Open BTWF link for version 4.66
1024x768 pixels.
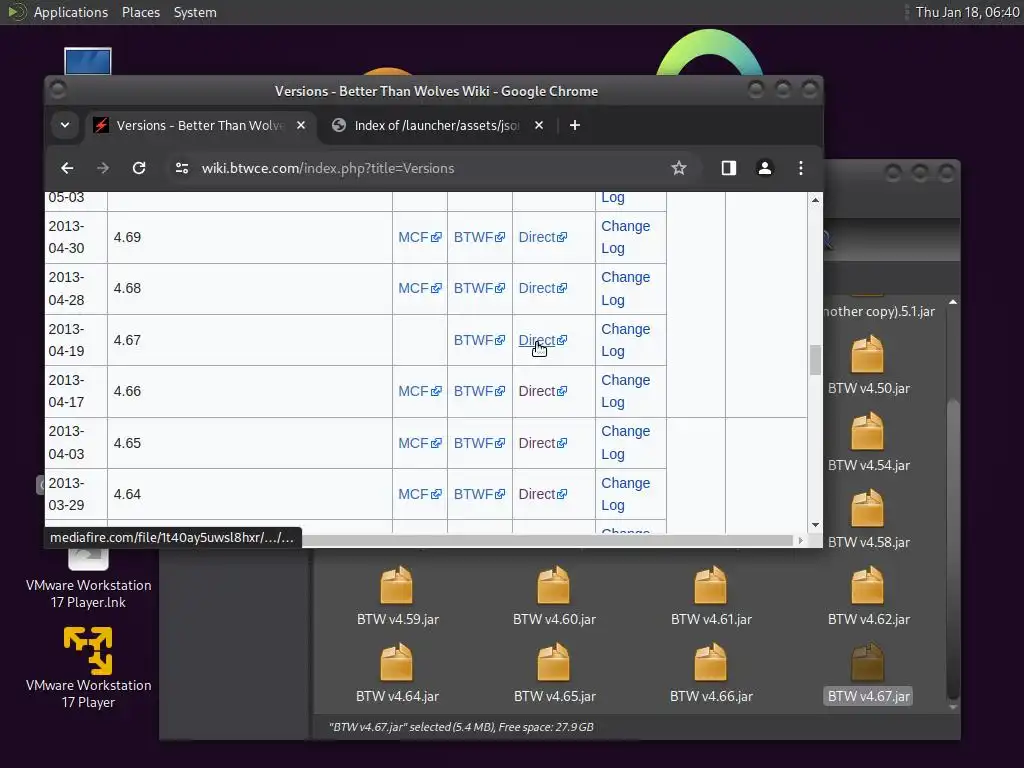coord(479,391)
